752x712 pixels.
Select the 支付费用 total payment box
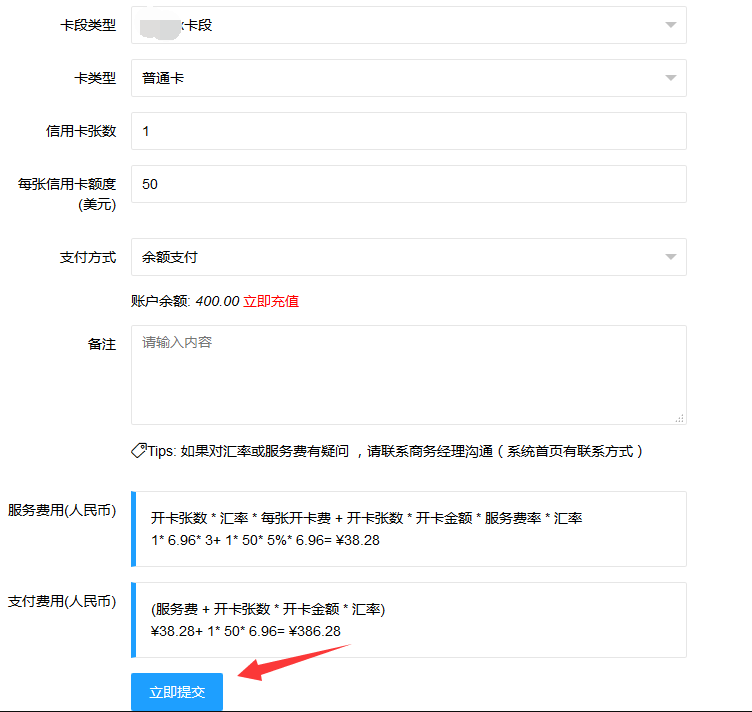pos(408,620)
